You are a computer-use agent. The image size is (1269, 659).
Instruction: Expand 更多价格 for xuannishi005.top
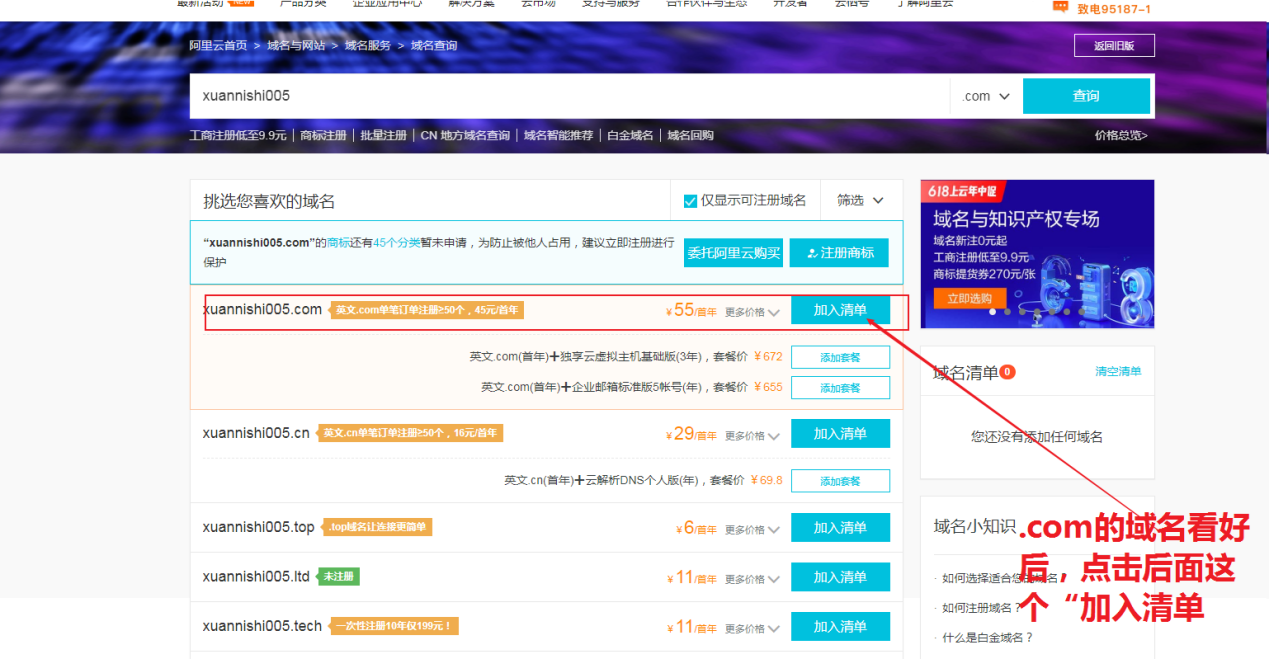(x=752, y=530)
